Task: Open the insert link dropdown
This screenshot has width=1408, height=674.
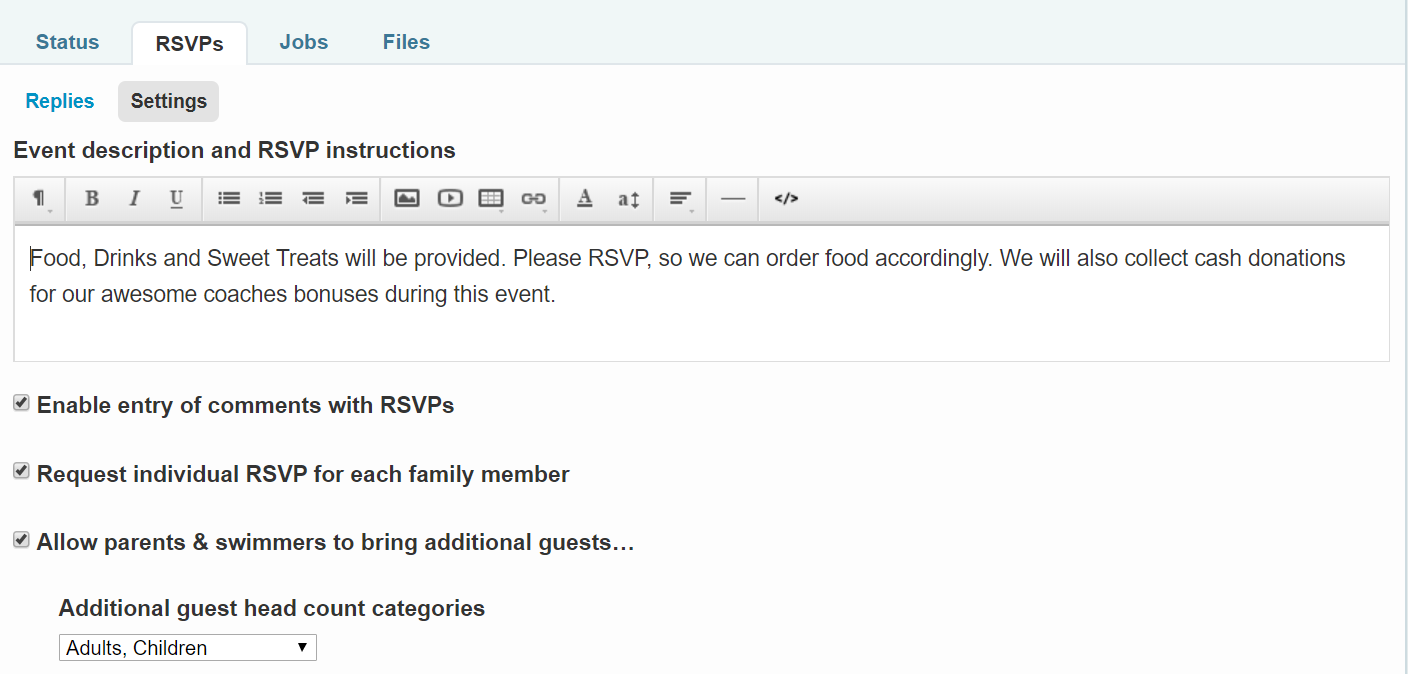Action: (534, 198)
